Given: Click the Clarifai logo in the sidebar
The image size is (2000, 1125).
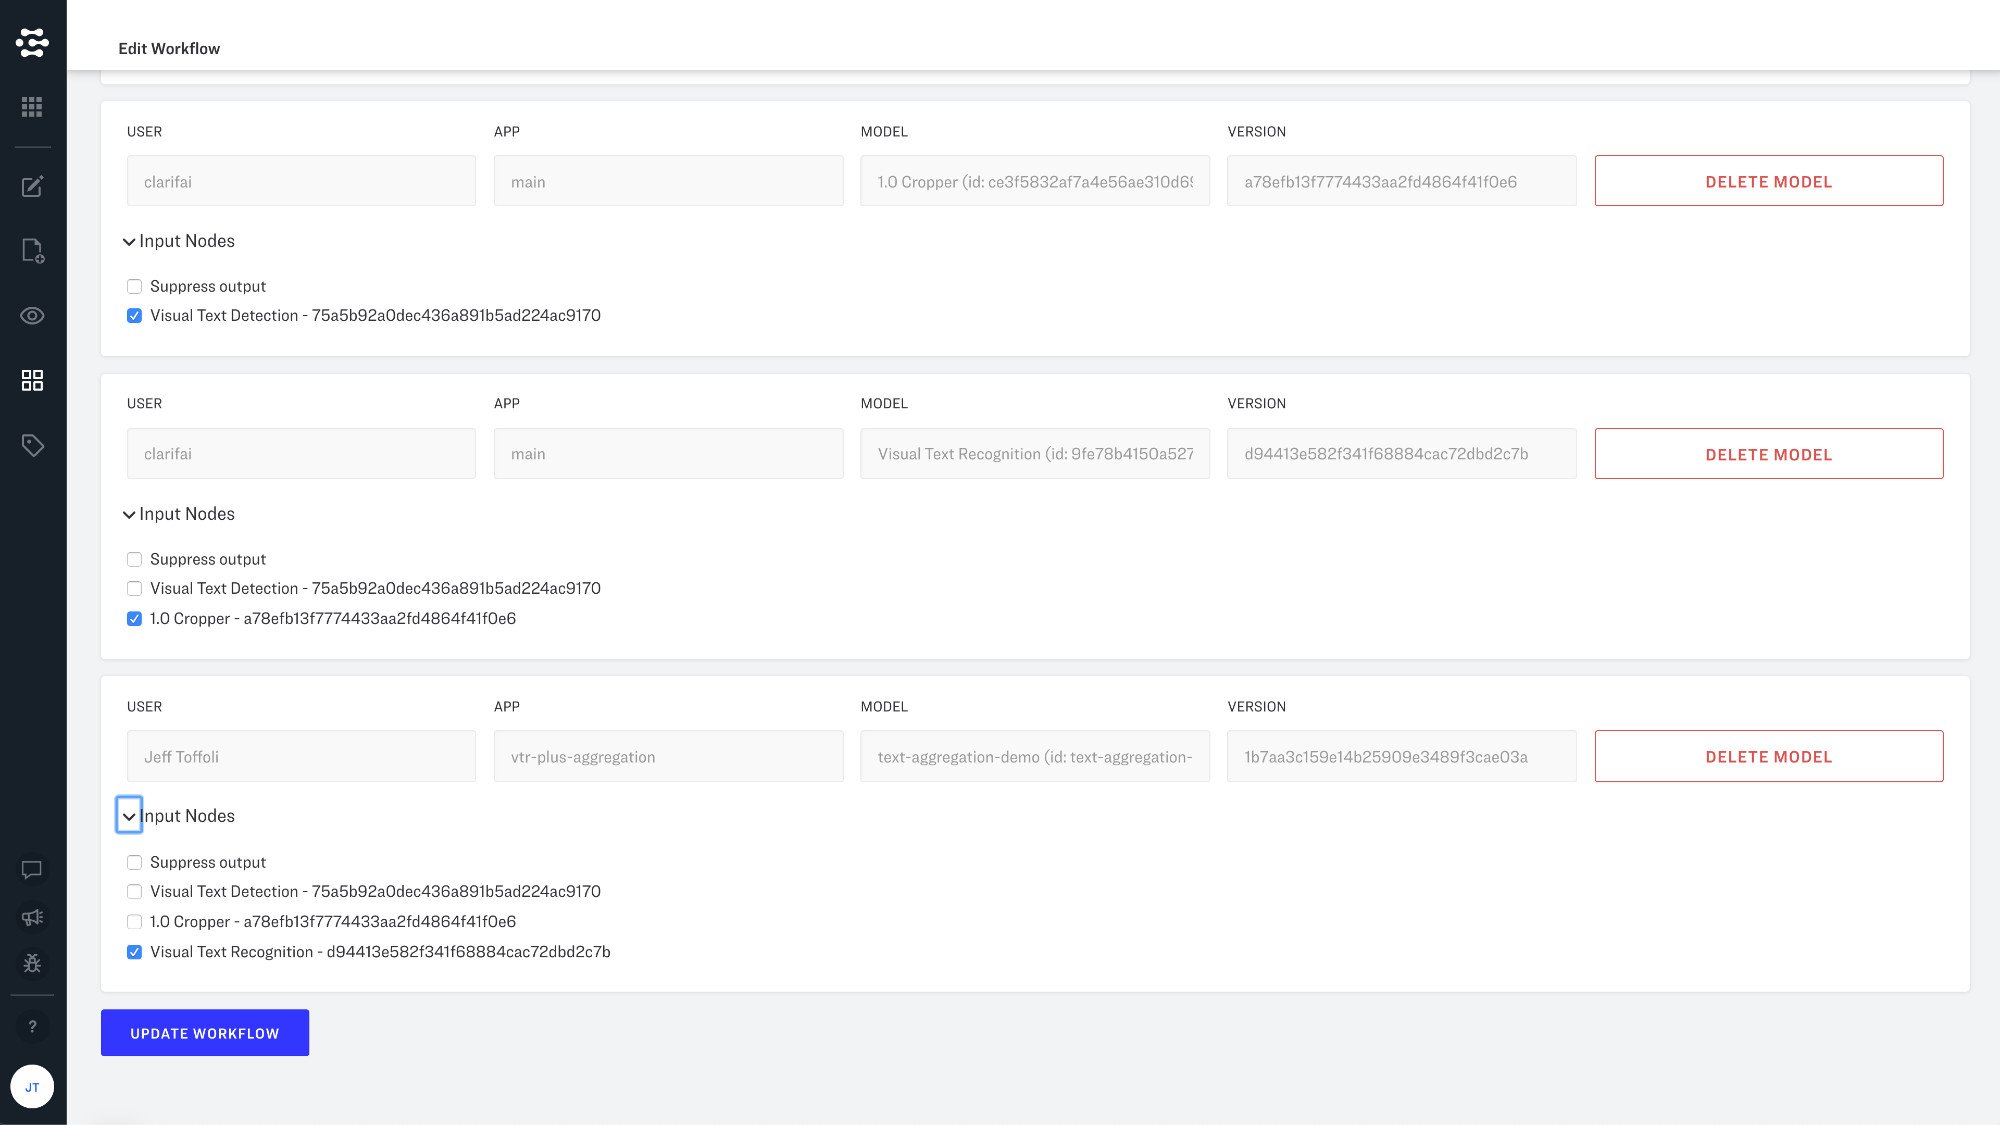Looking at the screenshot, I should [32, 42].
